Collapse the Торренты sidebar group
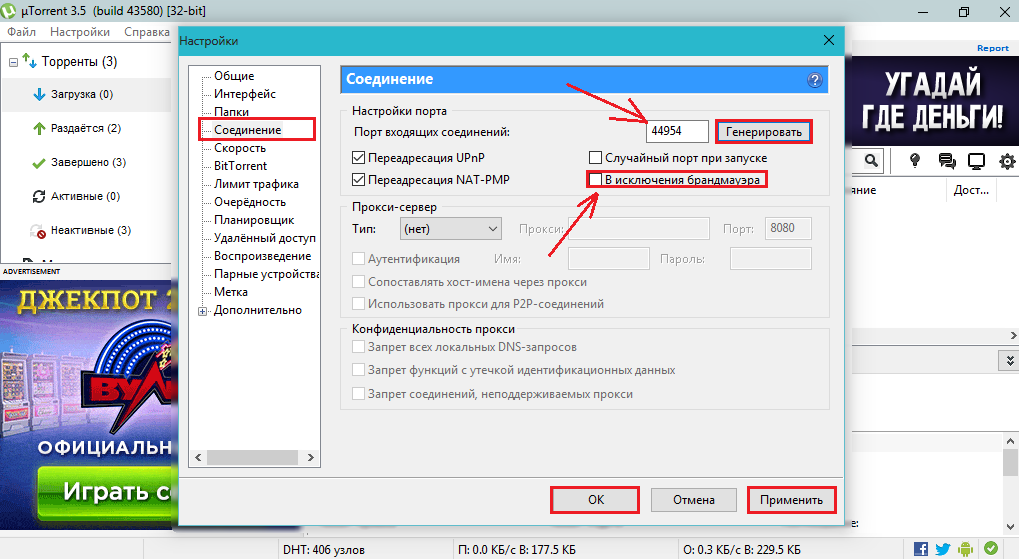Image resolution: width=1019 pixels, height=559 pixels. (x=13, y=62)
